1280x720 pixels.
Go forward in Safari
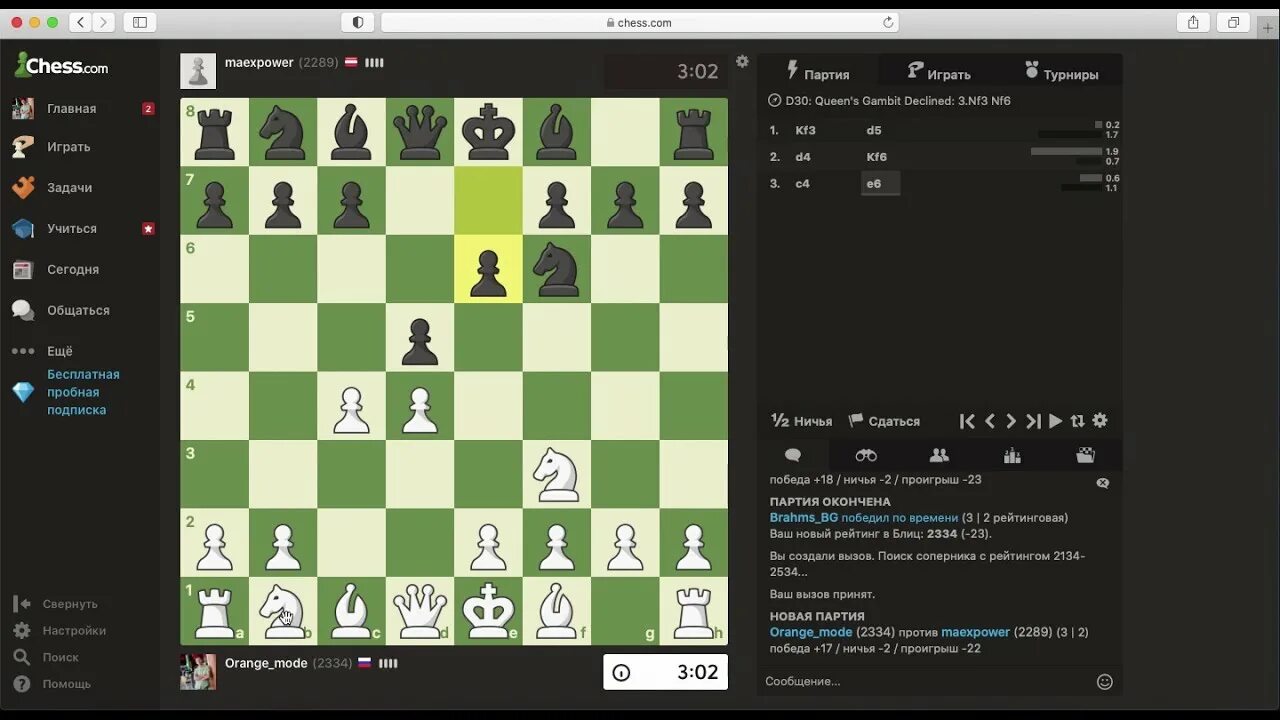(103, 22)
